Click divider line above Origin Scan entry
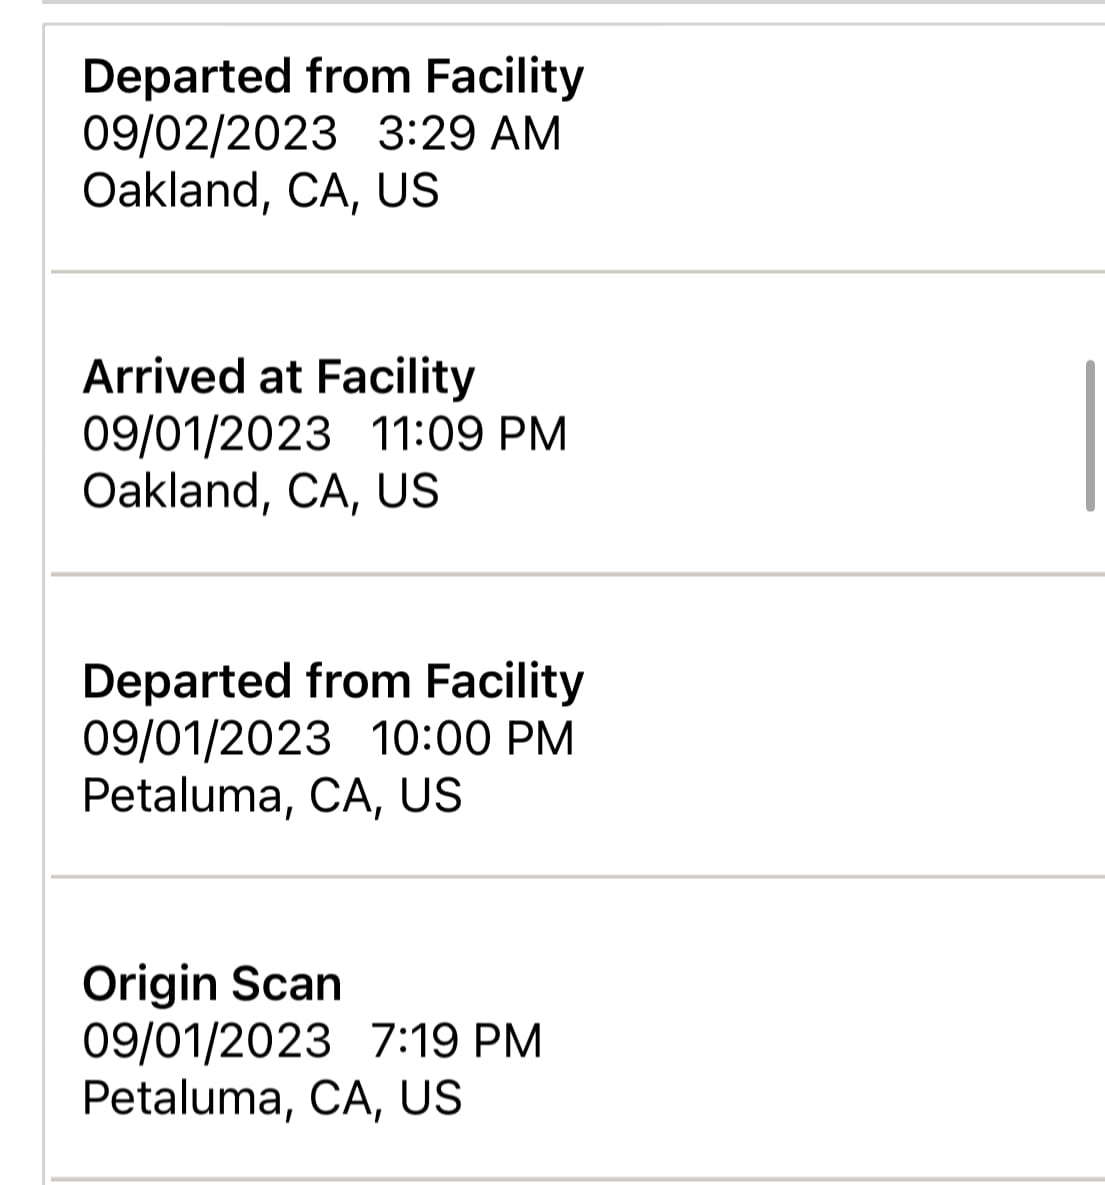This screenshot has height=1185, width=1105. click(x=576, y=877)
